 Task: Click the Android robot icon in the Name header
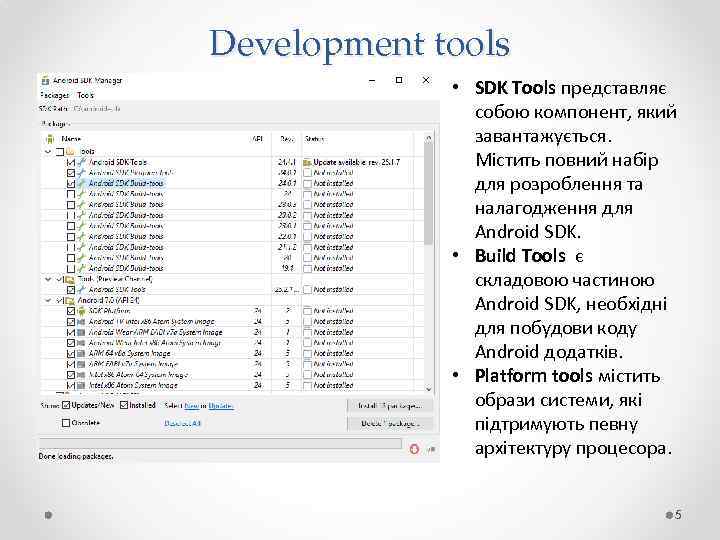click(x=50, y=139)
